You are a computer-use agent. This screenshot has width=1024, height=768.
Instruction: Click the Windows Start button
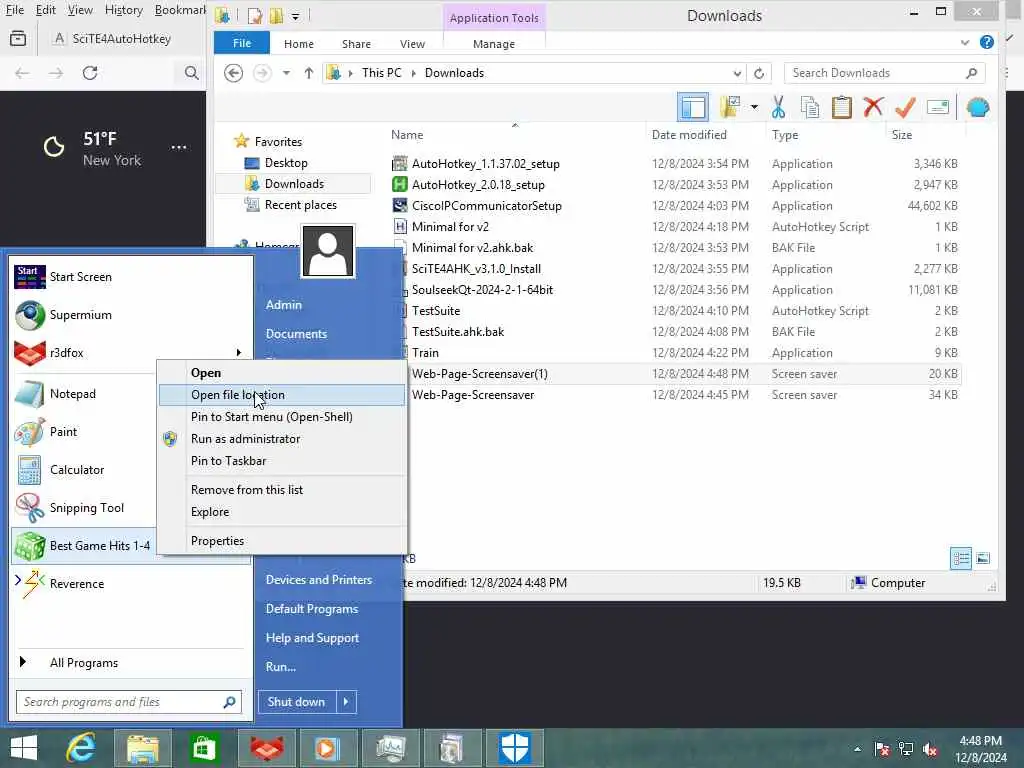pos(24,748)
